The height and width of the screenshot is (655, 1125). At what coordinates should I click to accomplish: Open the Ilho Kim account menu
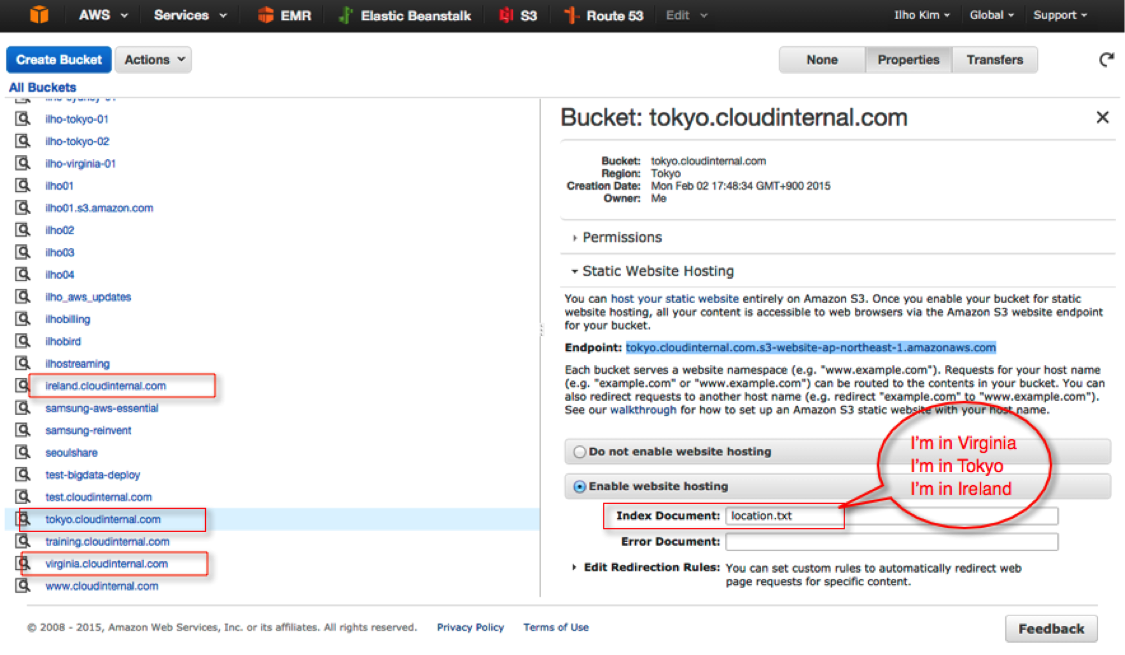pyautogui.click(x=921, y=15)
